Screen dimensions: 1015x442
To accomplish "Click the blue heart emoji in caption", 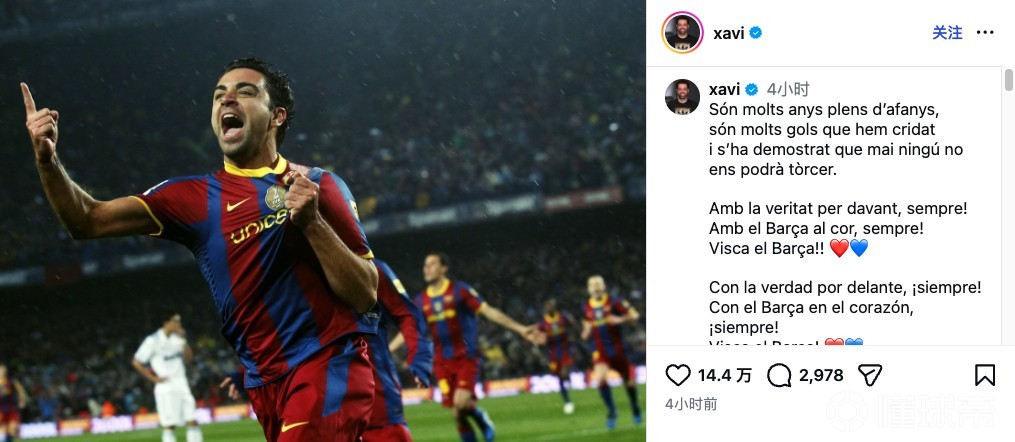I will click(x=859, y=248).
